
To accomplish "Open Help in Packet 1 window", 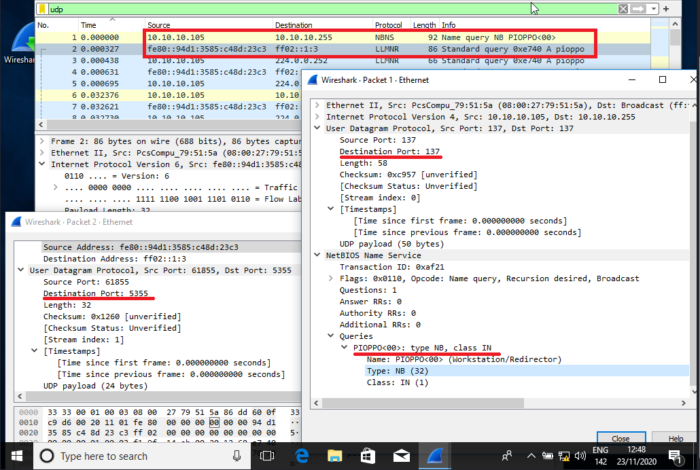I will 675,438.
